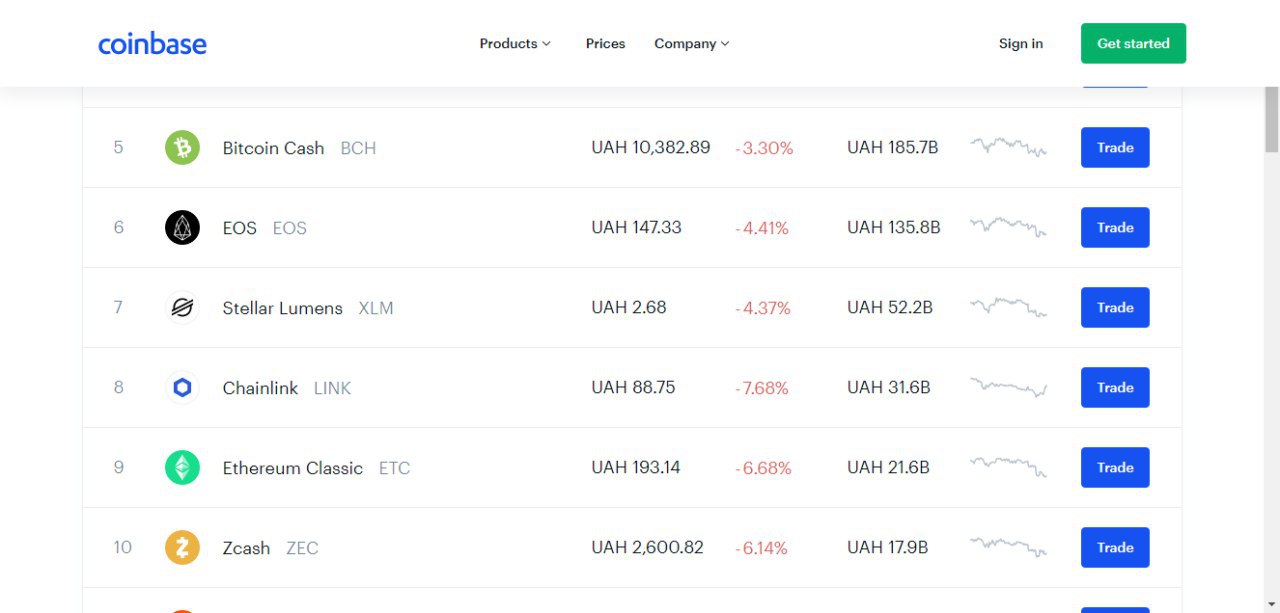
Task: Open the Prices menu item
Action: (x=605, y=44)
